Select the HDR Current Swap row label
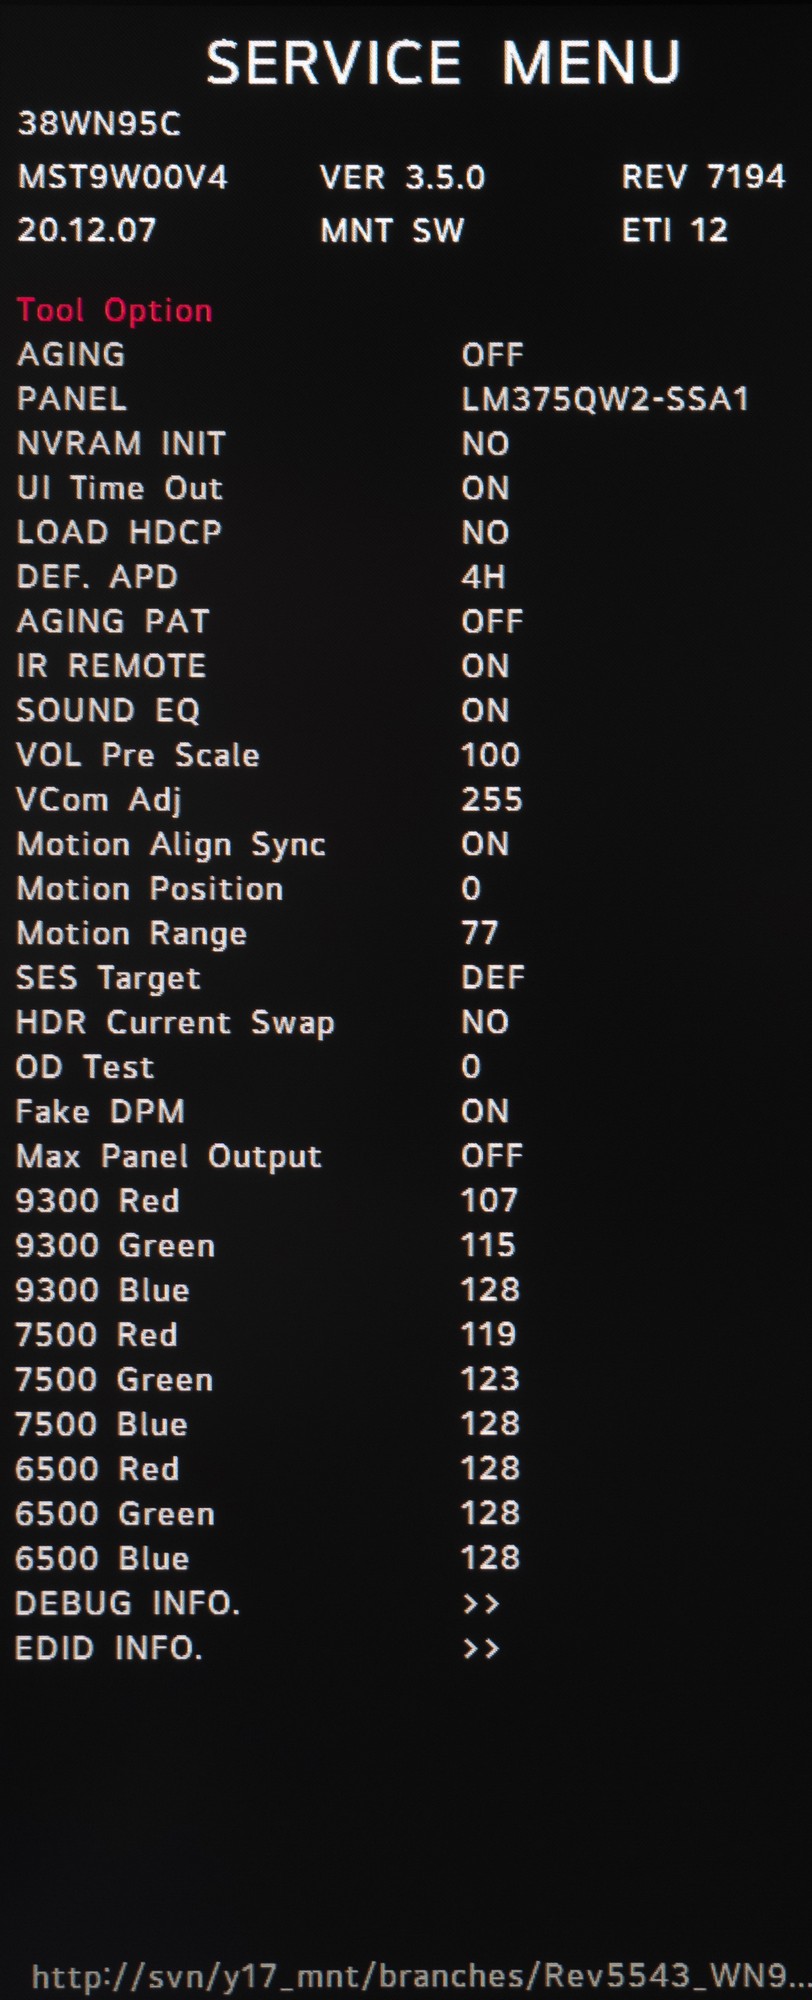The image size is (812, 2000). click(175, 1023)
